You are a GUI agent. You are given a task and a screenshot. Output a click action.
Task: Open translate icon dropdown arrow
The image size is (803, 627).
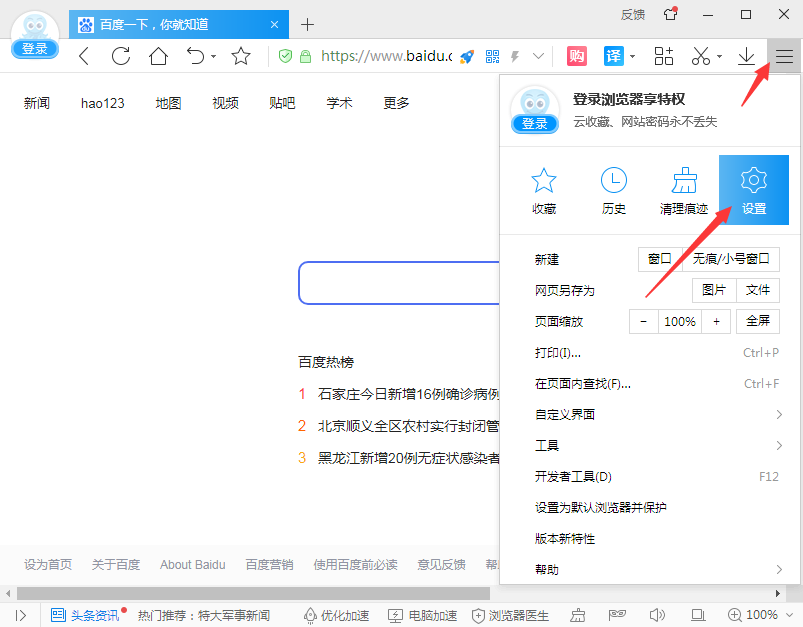tap(632, 56)
